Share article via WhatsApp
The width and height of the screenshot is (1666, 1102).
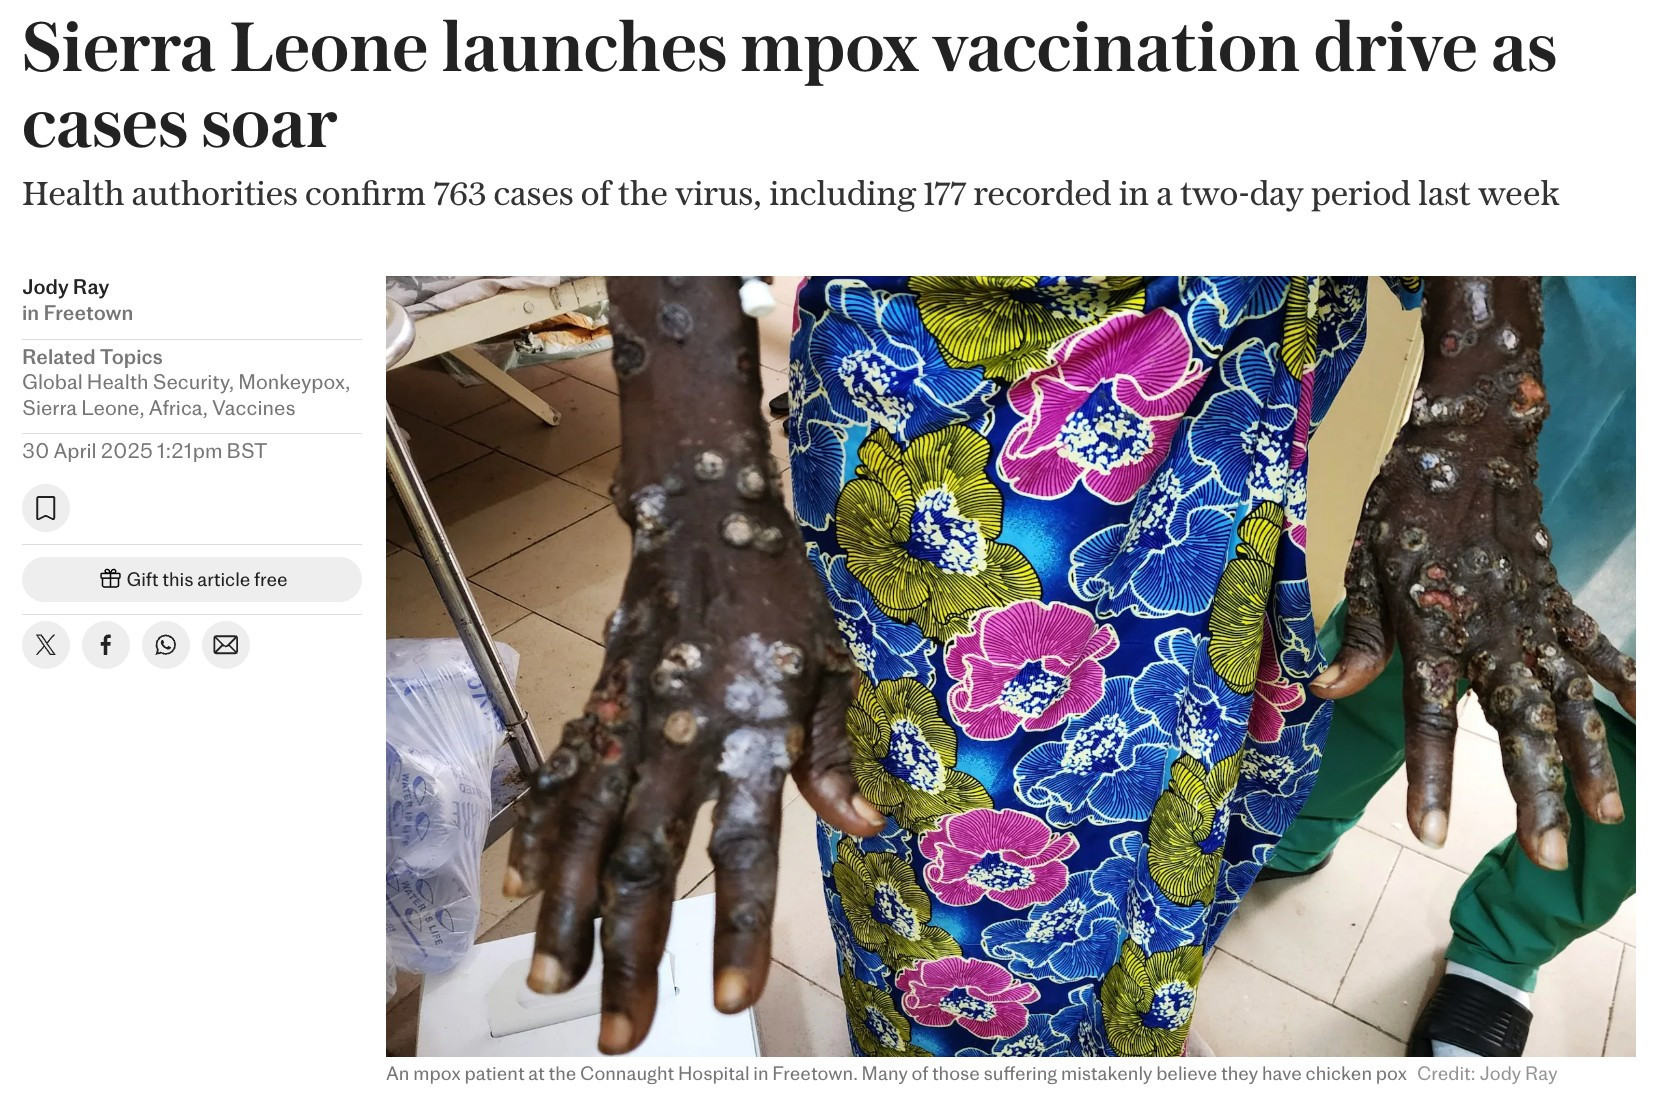[166, 644]
